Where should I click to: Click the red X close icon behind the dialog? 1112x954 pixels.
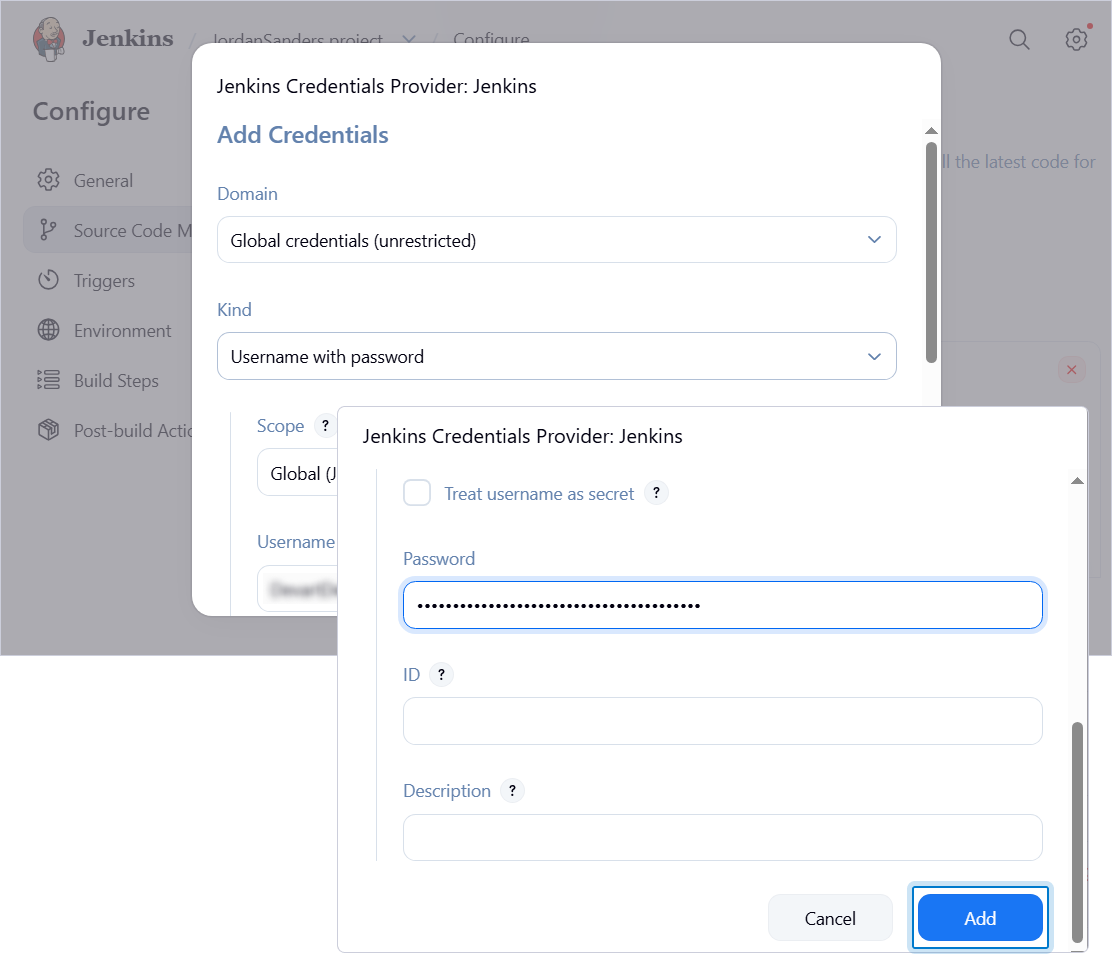(1072, 370)
